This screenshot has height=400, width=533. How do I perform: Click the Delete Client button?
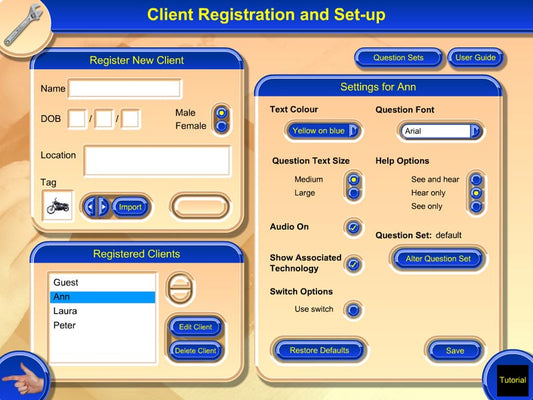coord(195,351)
